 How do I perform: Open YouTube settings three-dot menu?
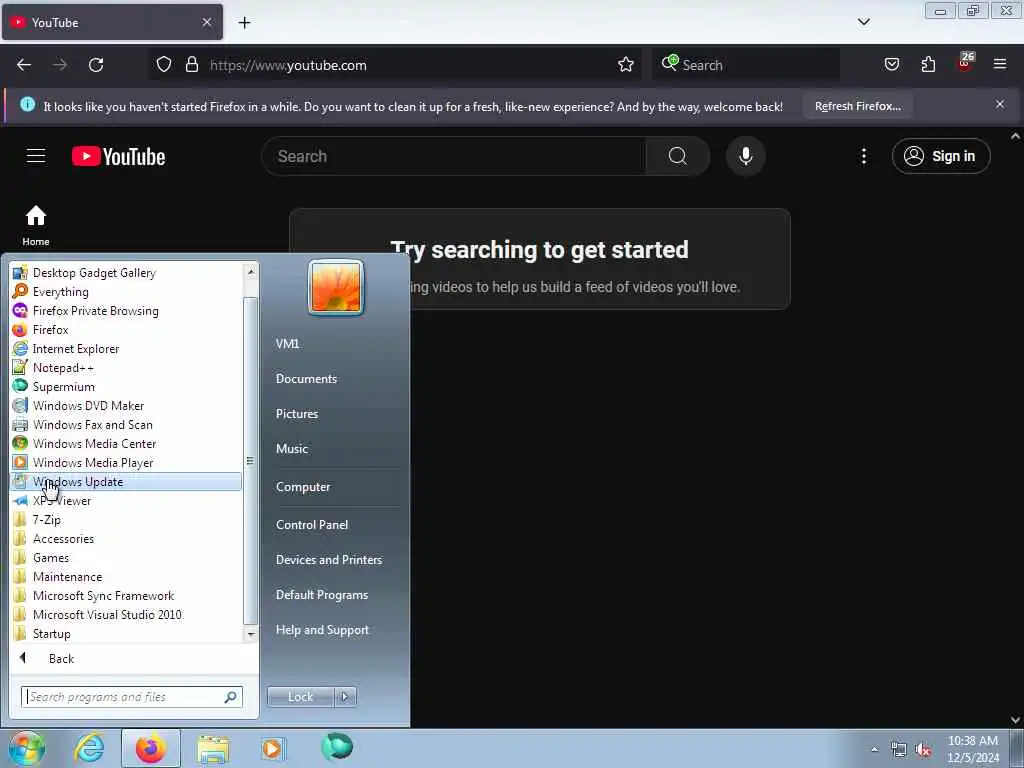coord(863,156)
